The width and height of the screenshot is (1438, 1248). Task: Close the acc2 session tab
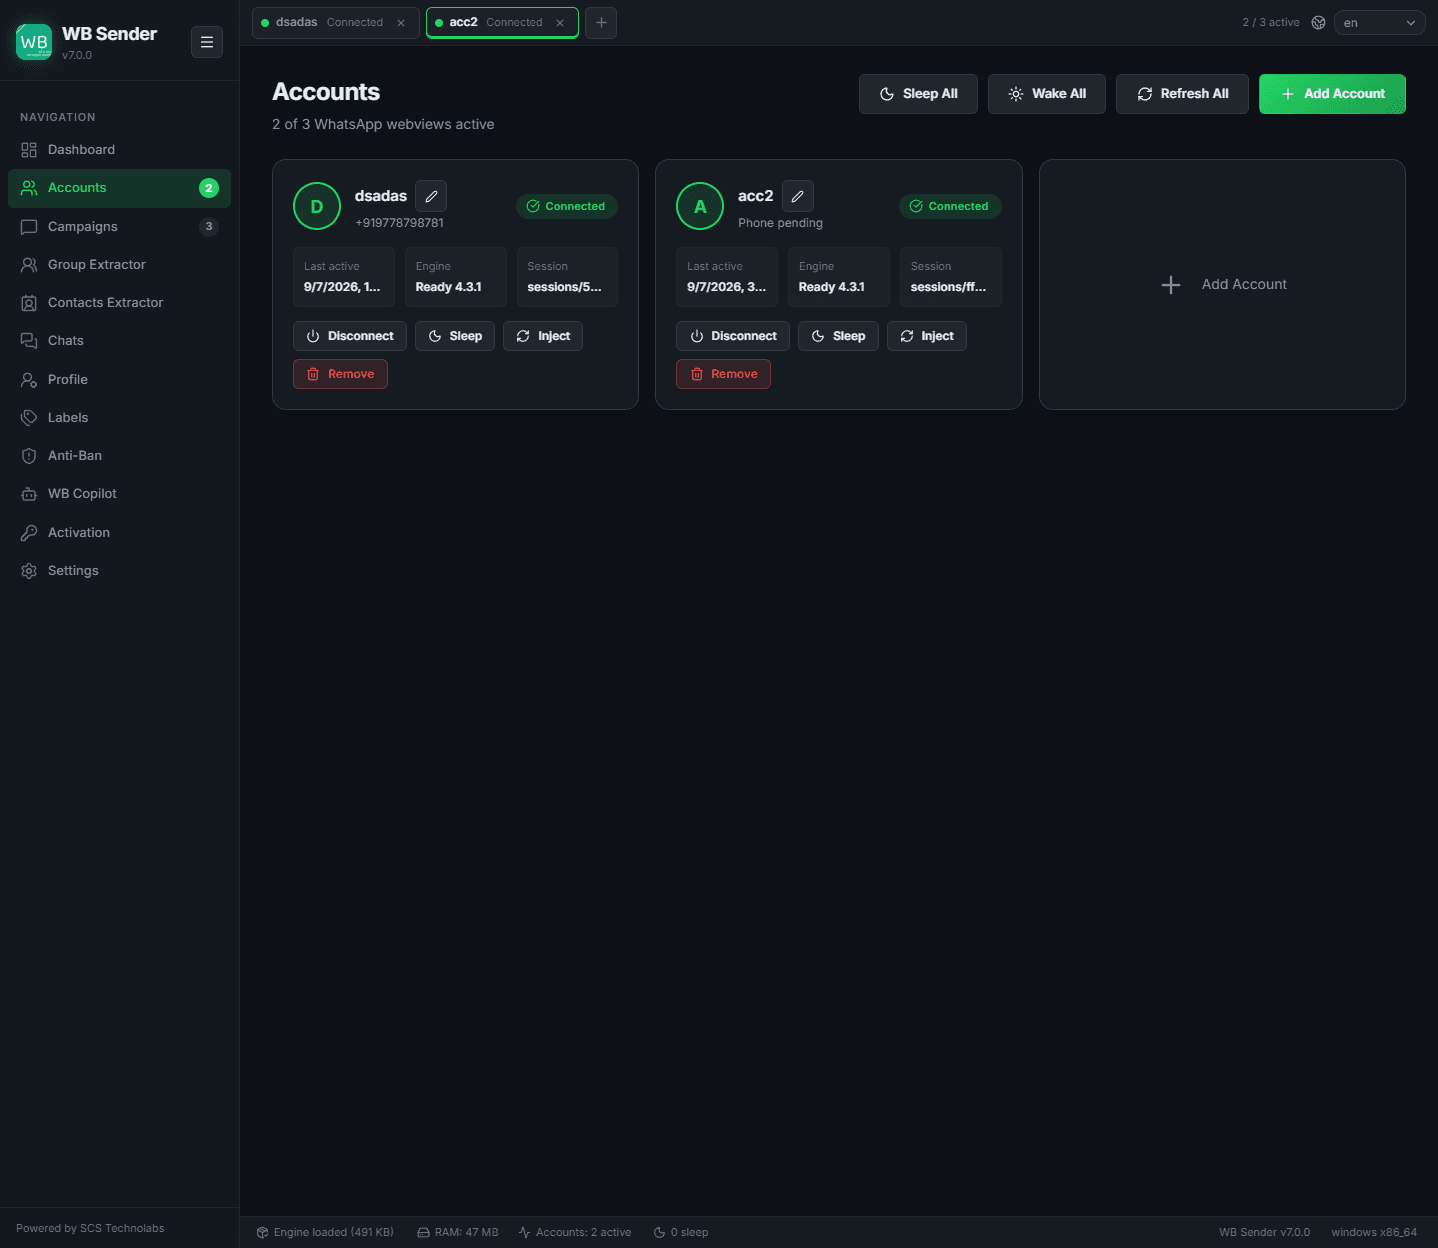pyautogui.click(x=560, y=23)
